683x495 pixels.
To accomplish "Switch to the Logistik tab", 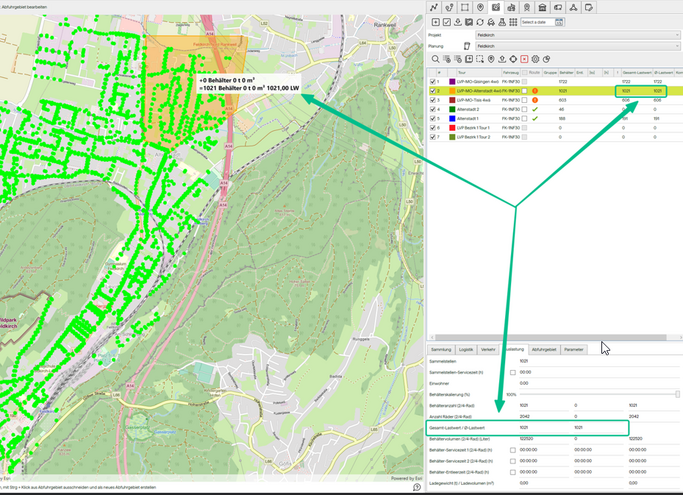I will 466,349.
